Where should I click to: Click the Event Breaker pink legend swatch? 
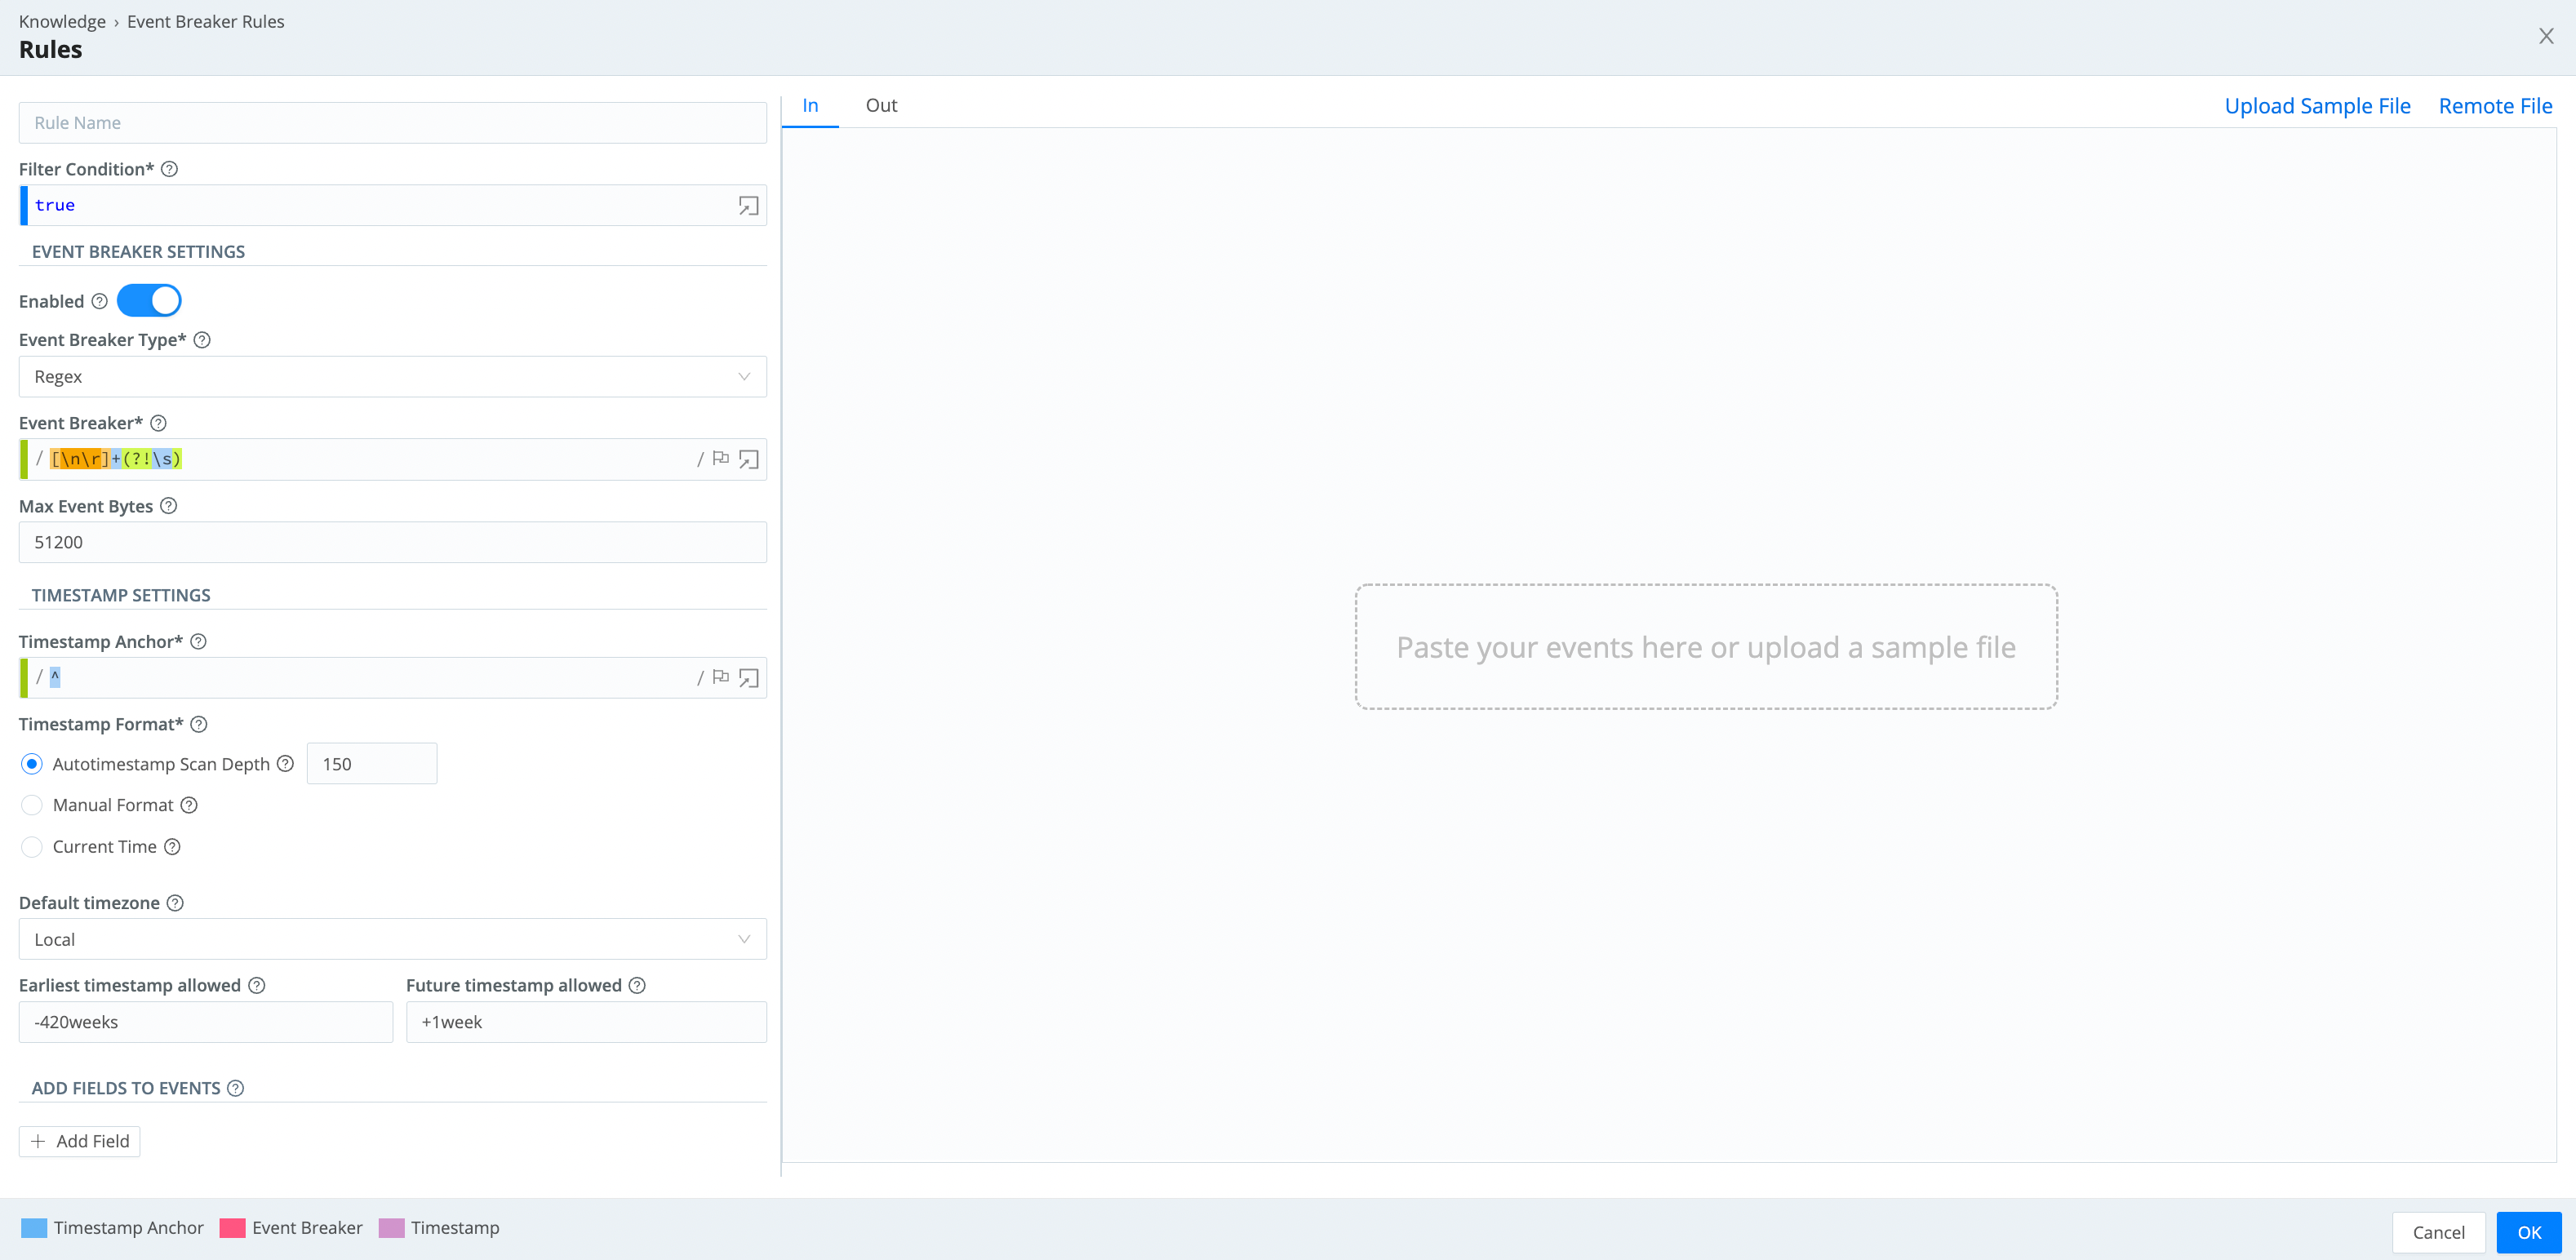pos(232,1228)
